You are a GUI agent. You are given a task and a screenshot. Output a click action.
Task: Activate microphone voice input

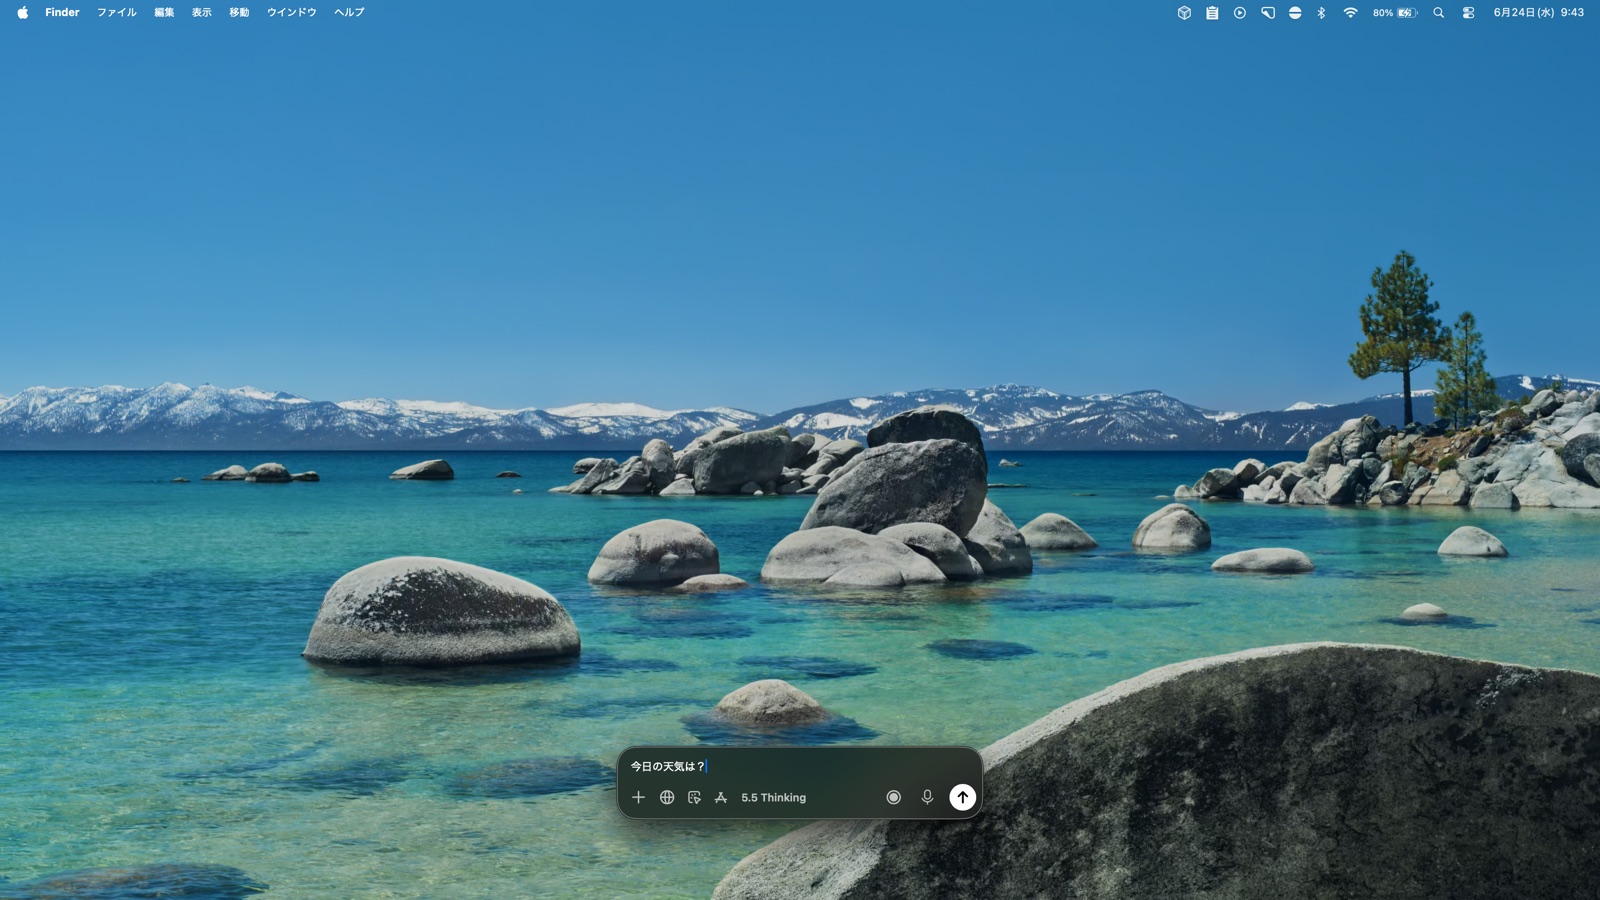(x=927, y=797)
